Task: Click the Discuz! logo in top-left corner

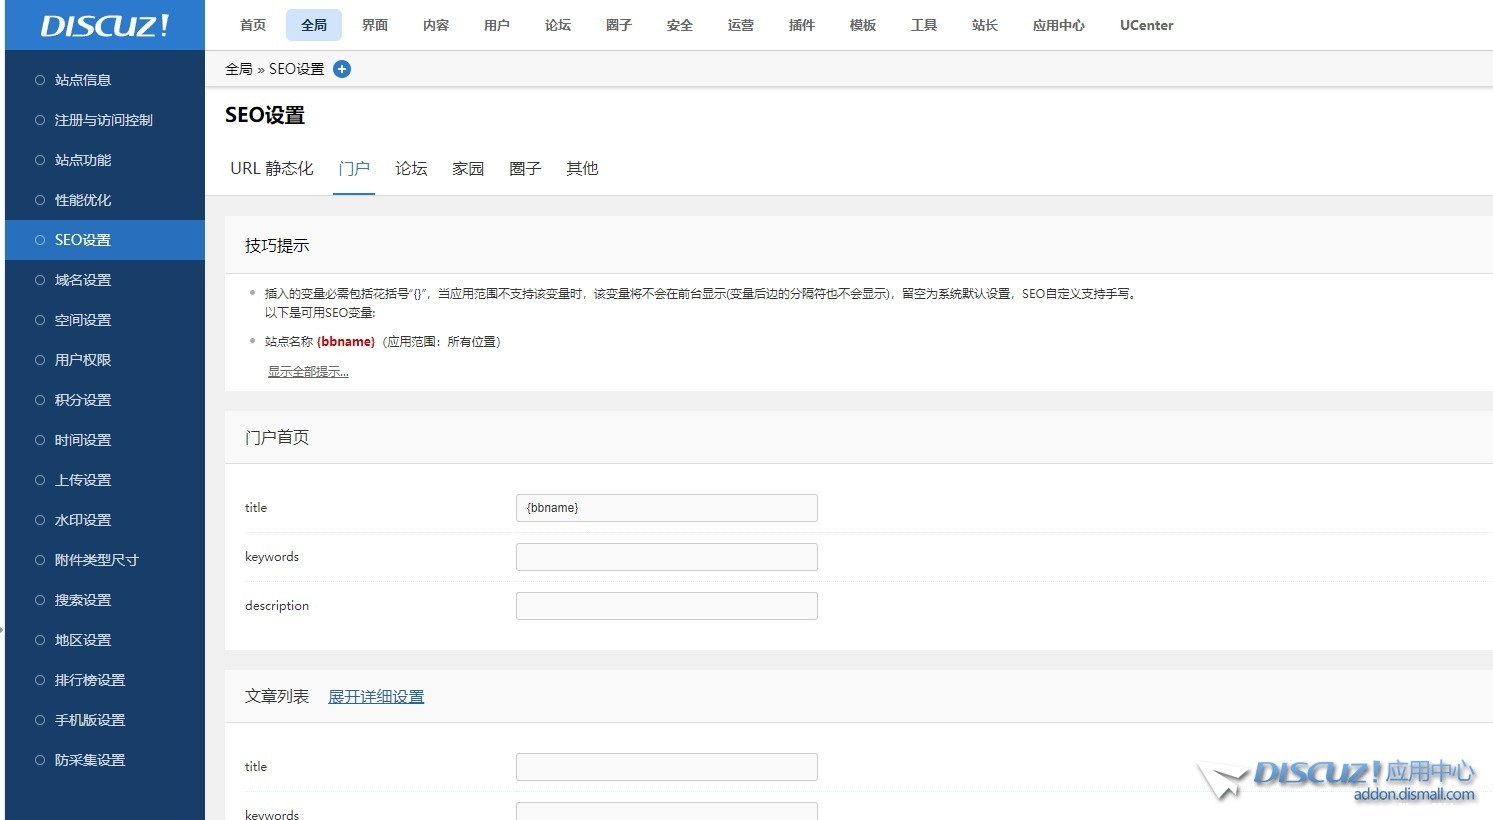Action: [105, 26]
